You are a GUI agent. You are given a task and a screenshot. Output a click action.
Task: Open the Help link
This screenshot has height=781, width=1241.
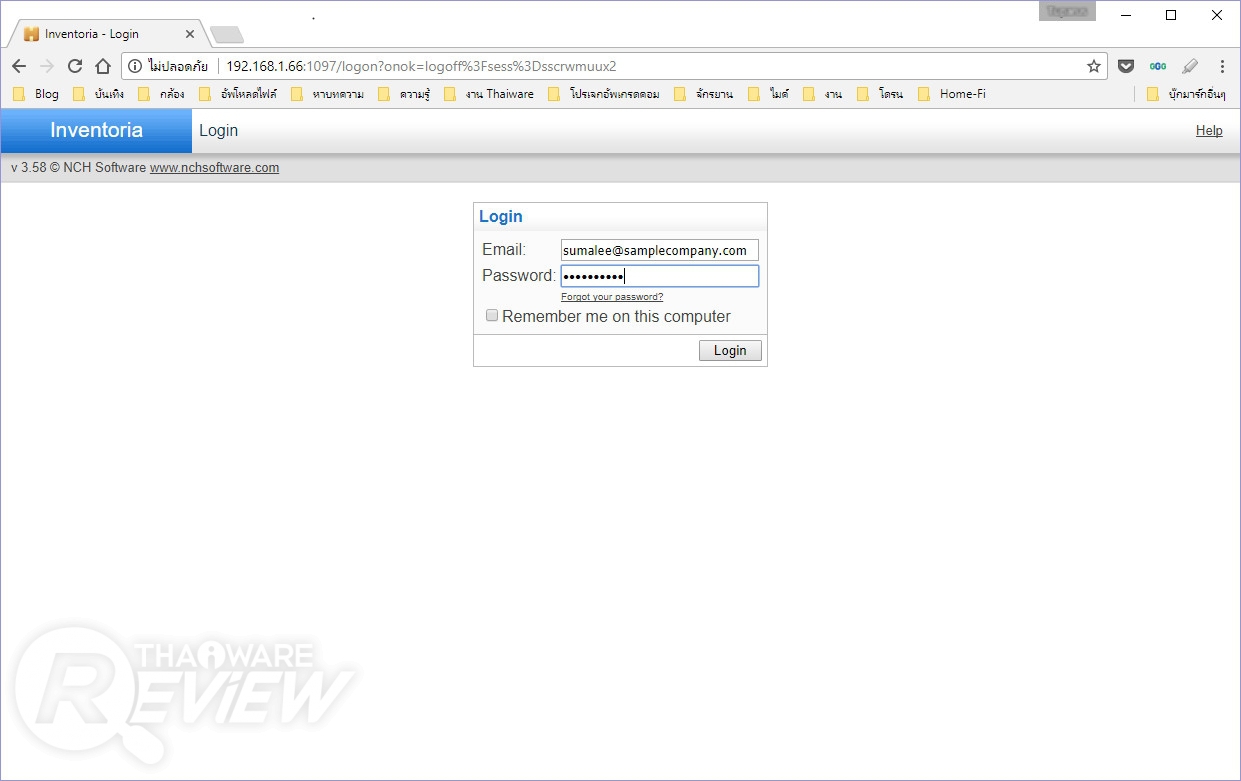[x=1209, y=131]
